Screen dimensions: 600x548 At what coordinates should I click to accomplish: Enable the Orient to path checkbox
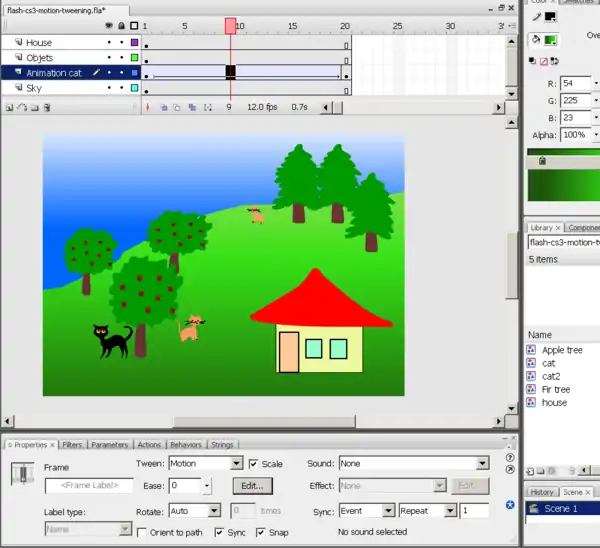pos(142,533)
